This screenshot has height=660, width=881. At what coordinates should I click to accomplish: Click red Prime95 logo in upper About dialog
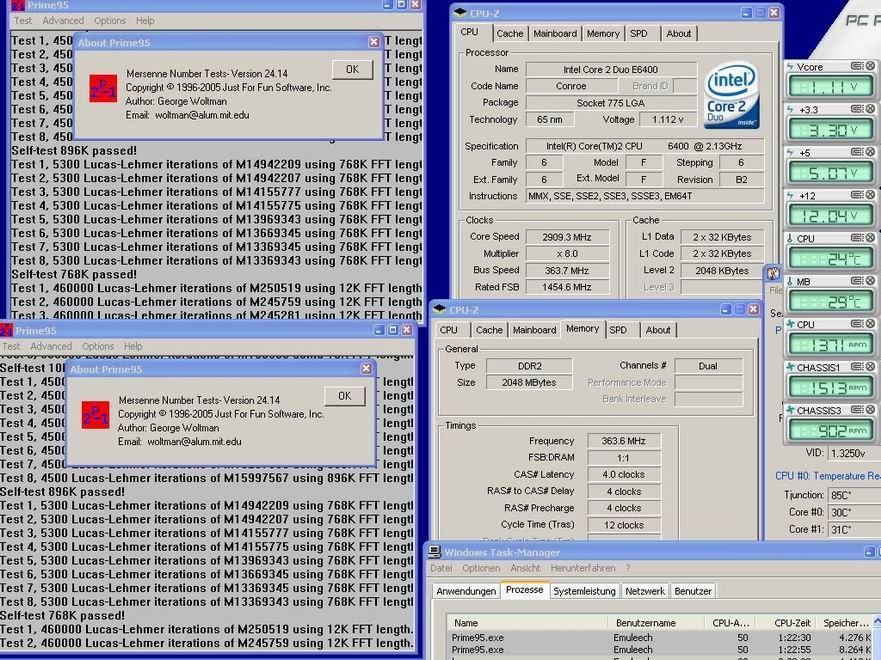click(x=103, y=89)
